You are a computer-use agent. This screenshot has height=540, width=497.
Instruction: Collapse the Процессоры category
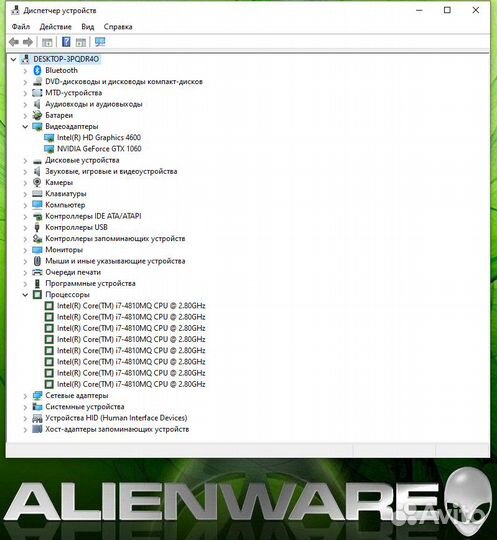(25, 295)
